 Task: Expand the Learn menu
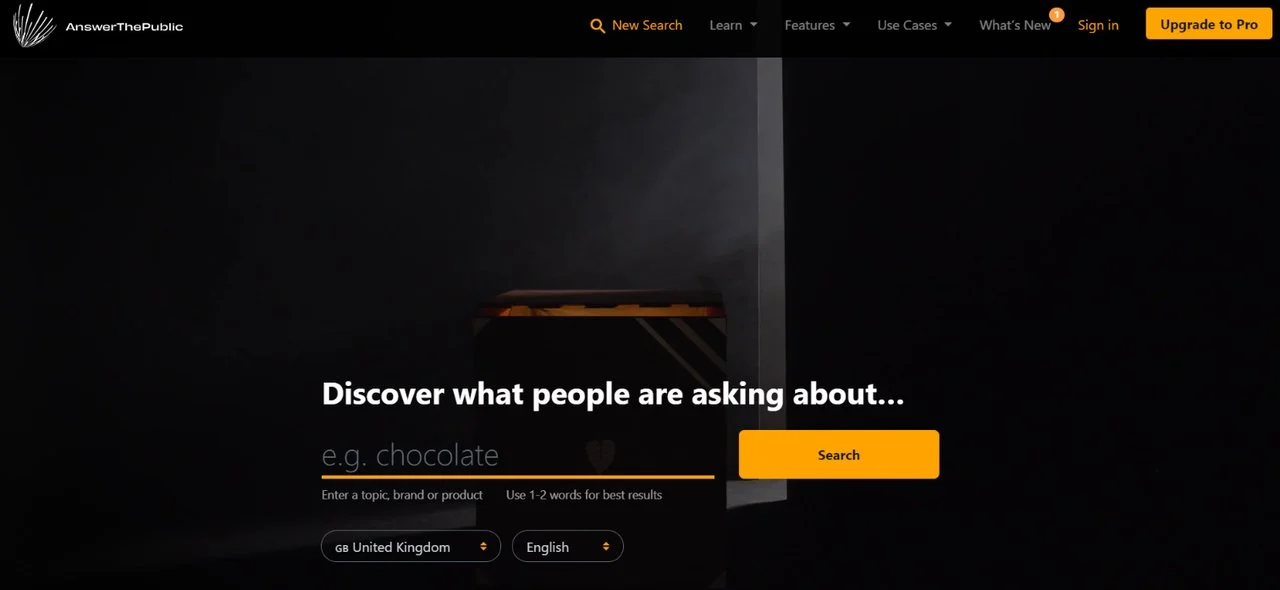click(x=733, y=25)
